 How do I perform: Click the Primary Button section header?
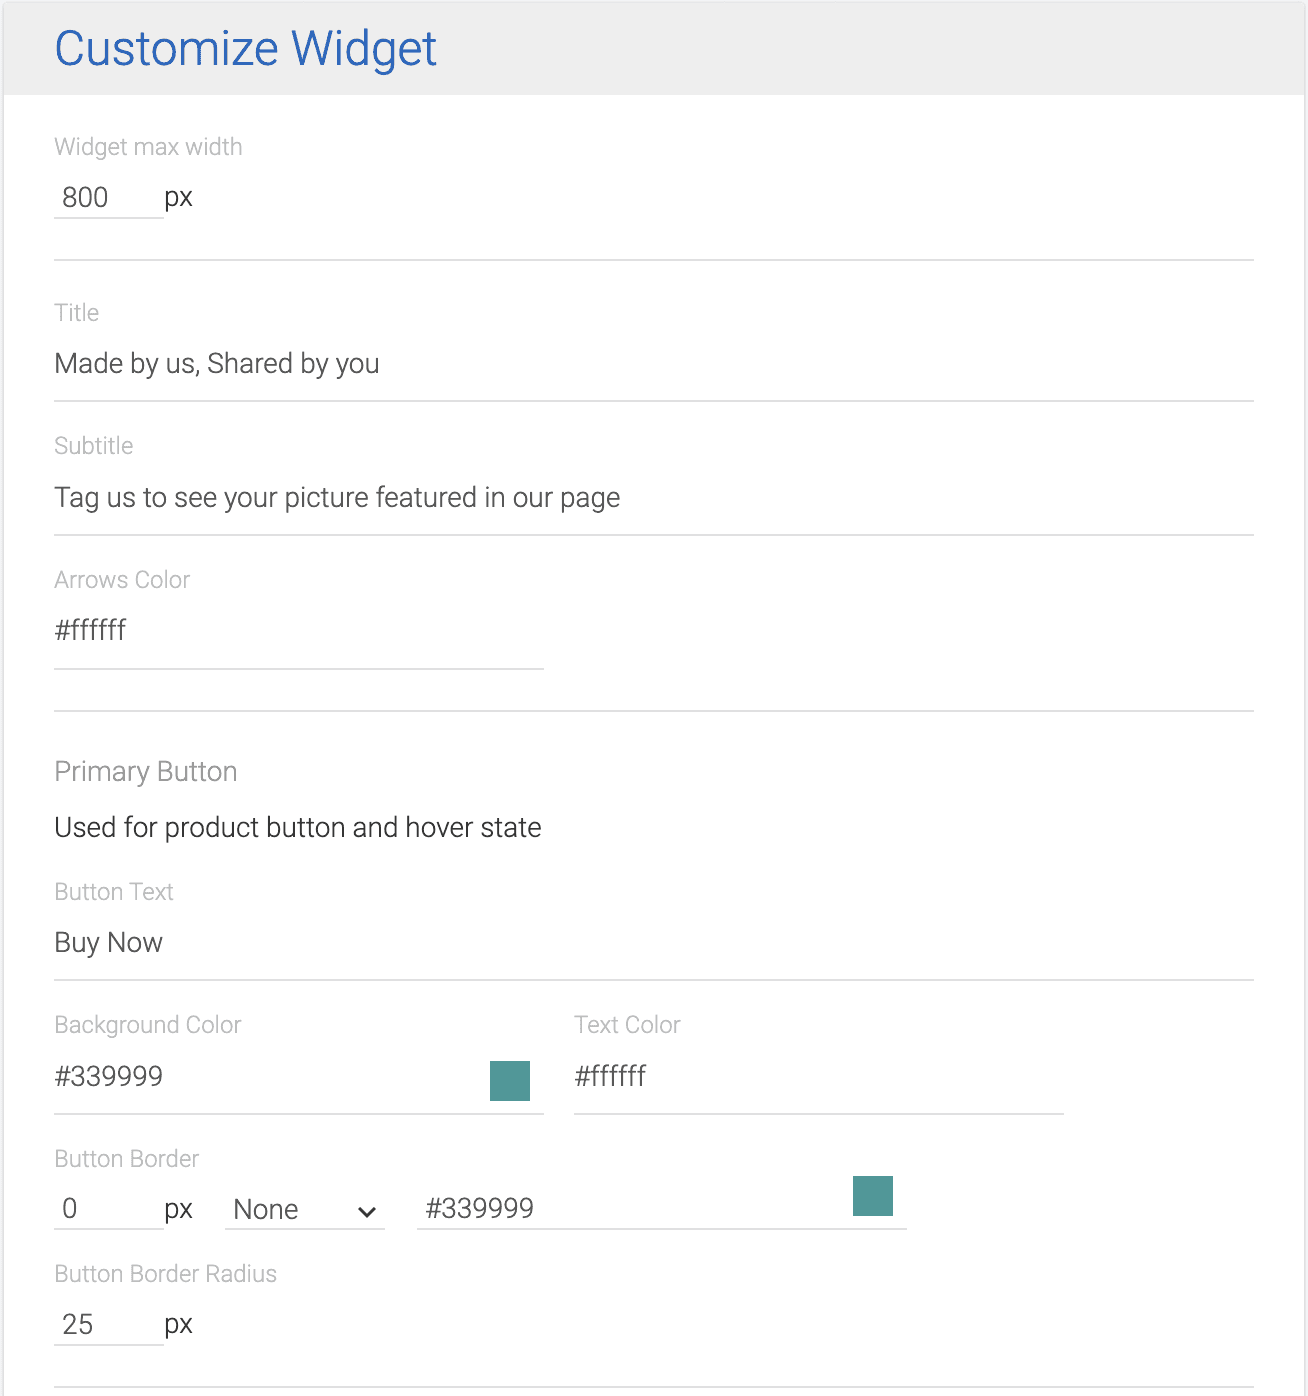(145, 771)
